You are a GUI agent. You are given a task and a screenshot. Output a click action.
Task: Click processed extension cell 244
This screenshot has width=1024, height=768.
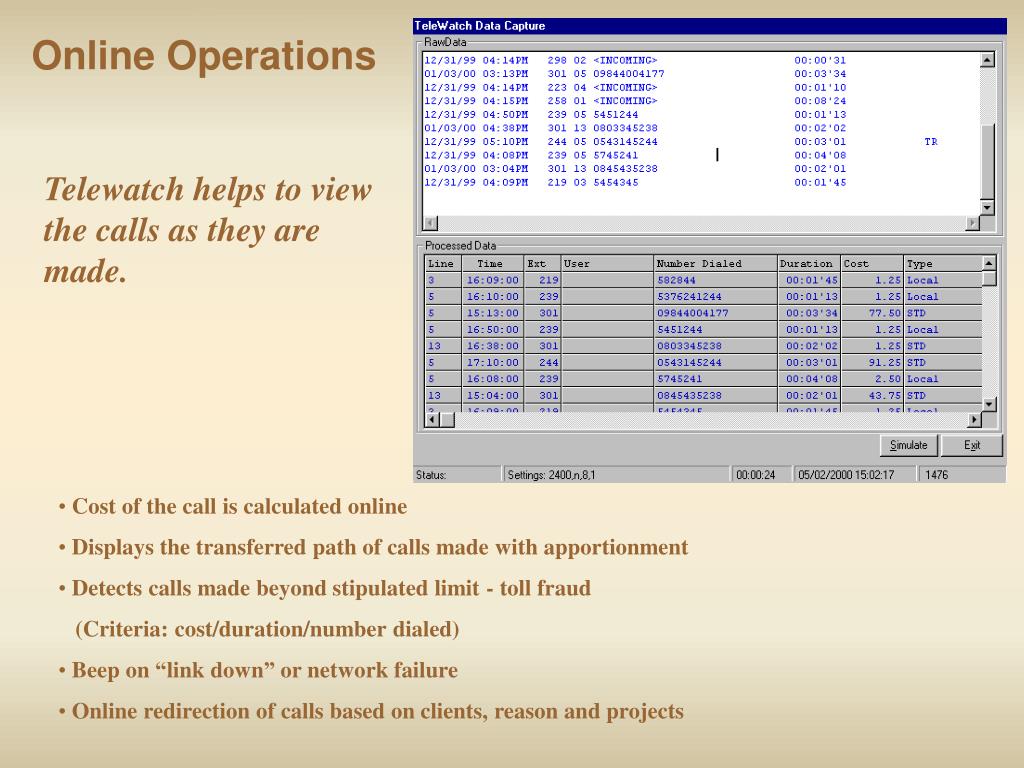click(543, 362)
